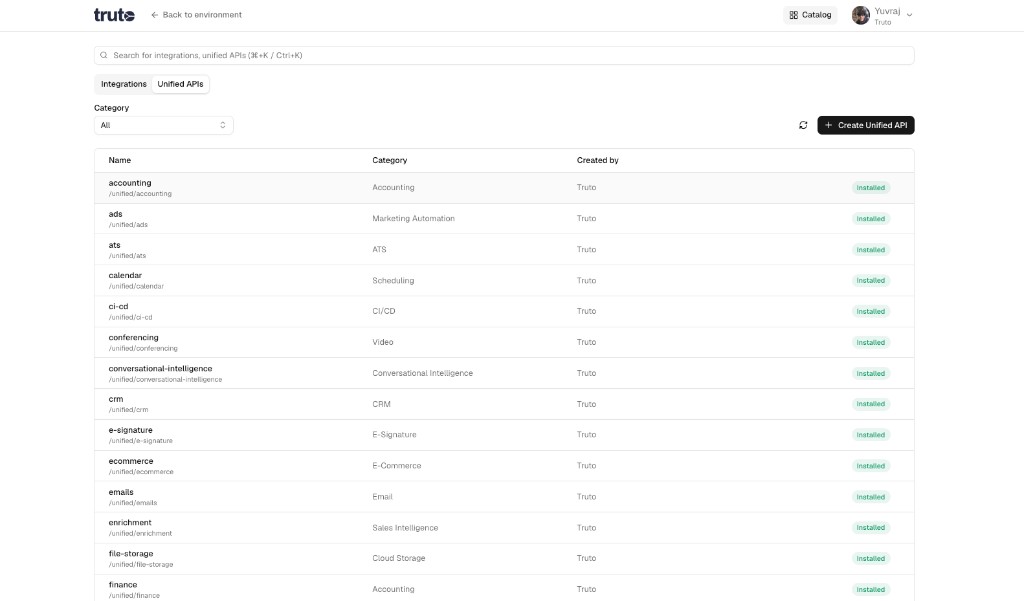Click Email category cell
Viewport: 1024px width, 601px height.
tap(383, 496)
